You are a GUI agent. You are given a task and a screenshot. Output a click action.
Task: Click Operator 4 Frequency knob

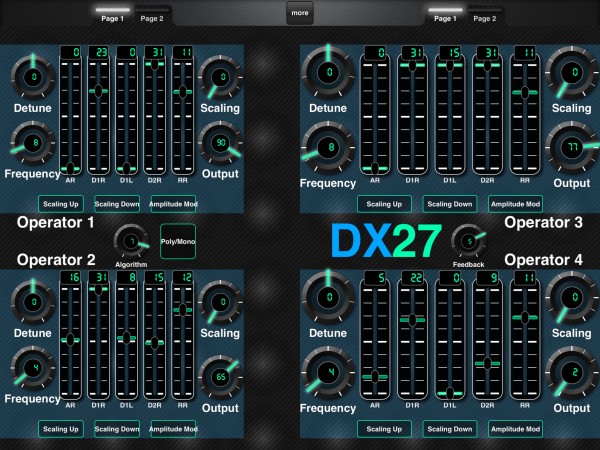click(328, 372)
